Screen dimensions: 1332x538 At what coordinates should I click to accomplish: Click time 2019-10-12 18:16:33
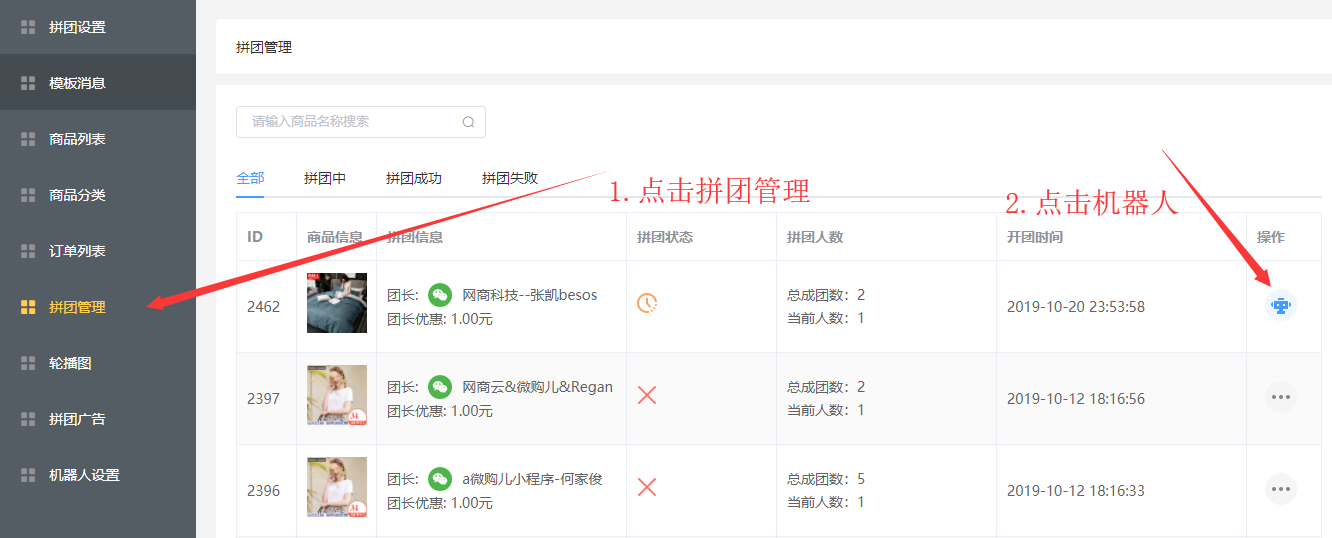click(x=1076, y=491)
